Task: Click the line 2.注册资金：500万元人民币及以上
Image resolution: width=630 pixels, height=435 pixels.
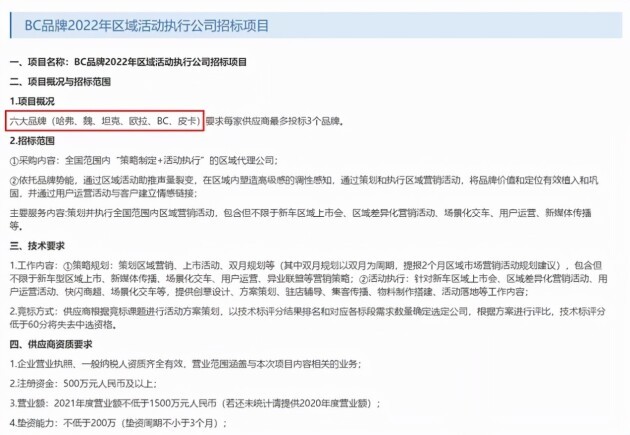Action: 83,384
